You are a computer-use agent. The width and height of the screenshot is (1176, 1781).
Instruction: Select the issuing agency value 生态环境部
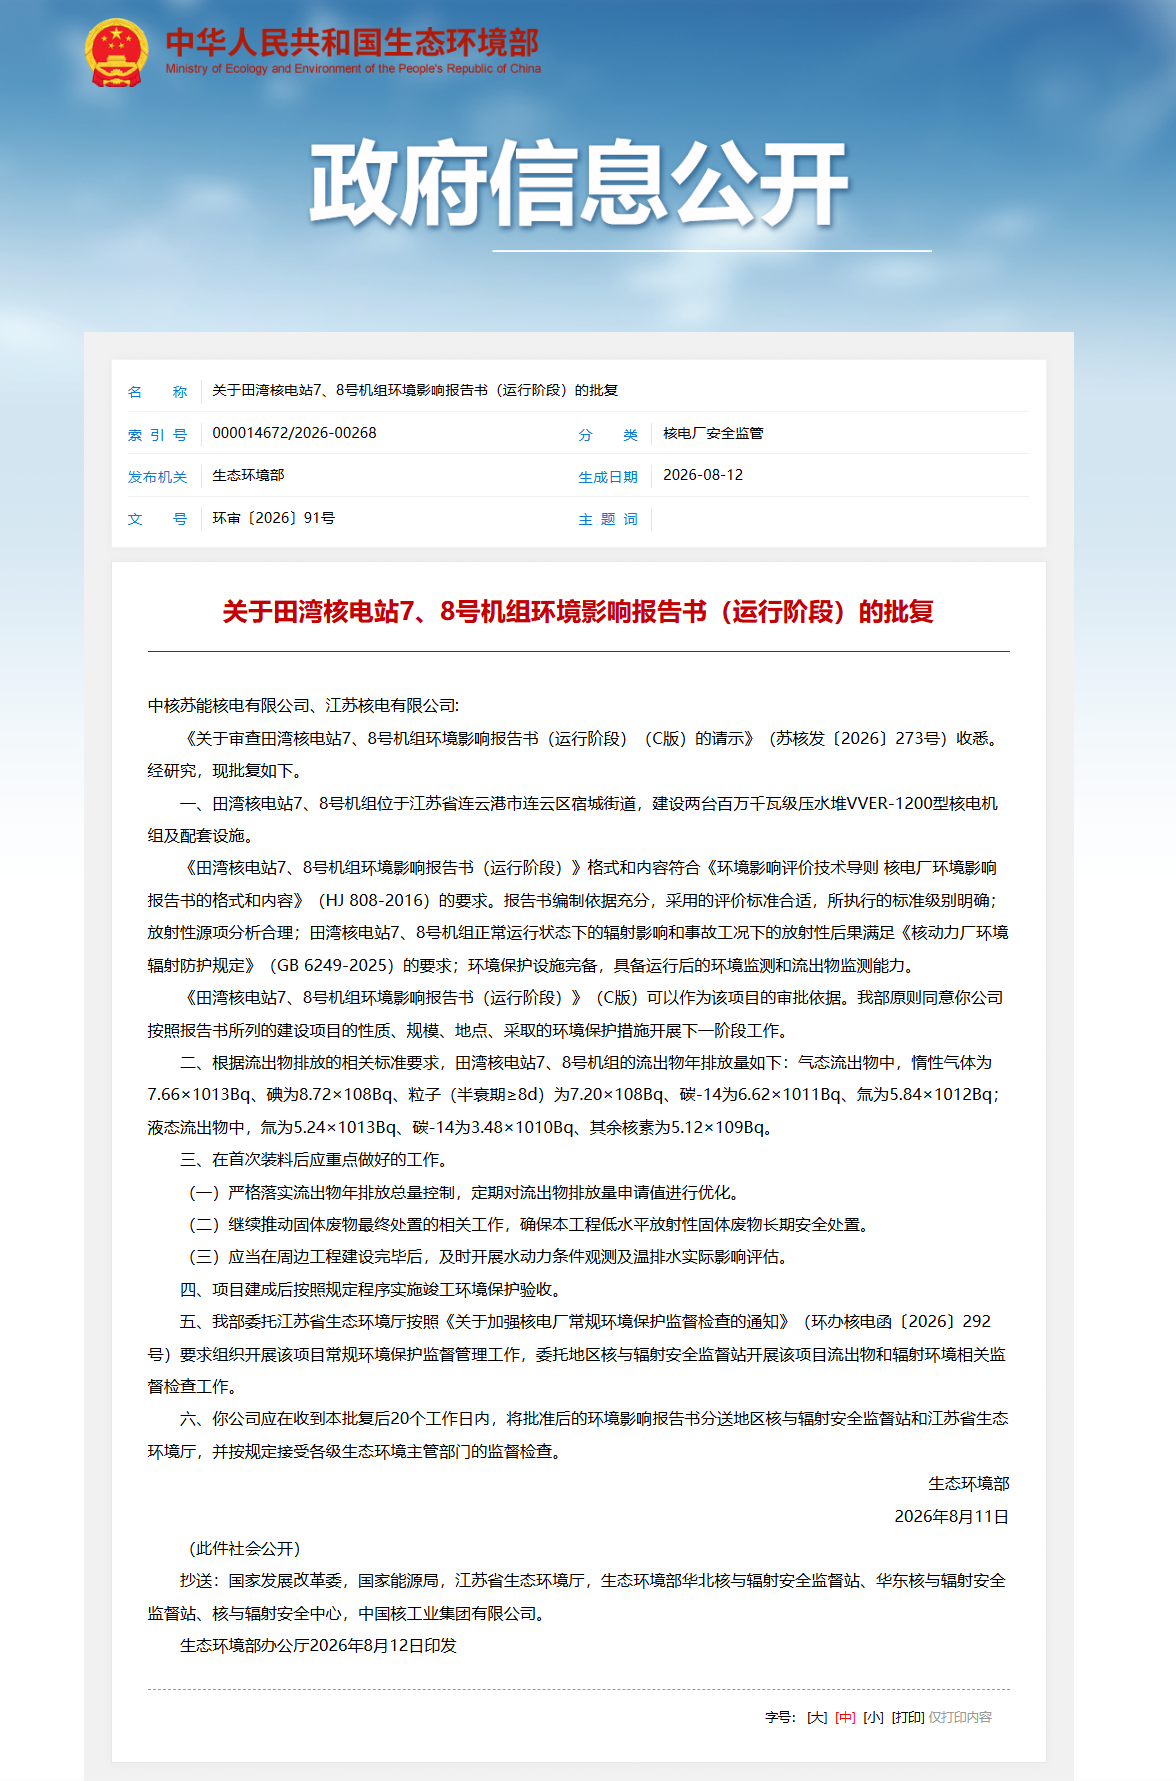248,475
